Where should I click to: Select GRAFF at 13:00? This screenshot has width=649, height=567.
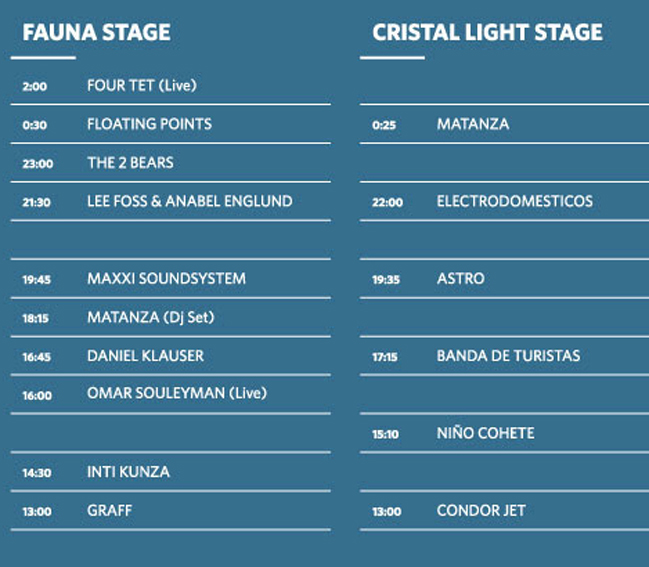[x=109, y=510]
